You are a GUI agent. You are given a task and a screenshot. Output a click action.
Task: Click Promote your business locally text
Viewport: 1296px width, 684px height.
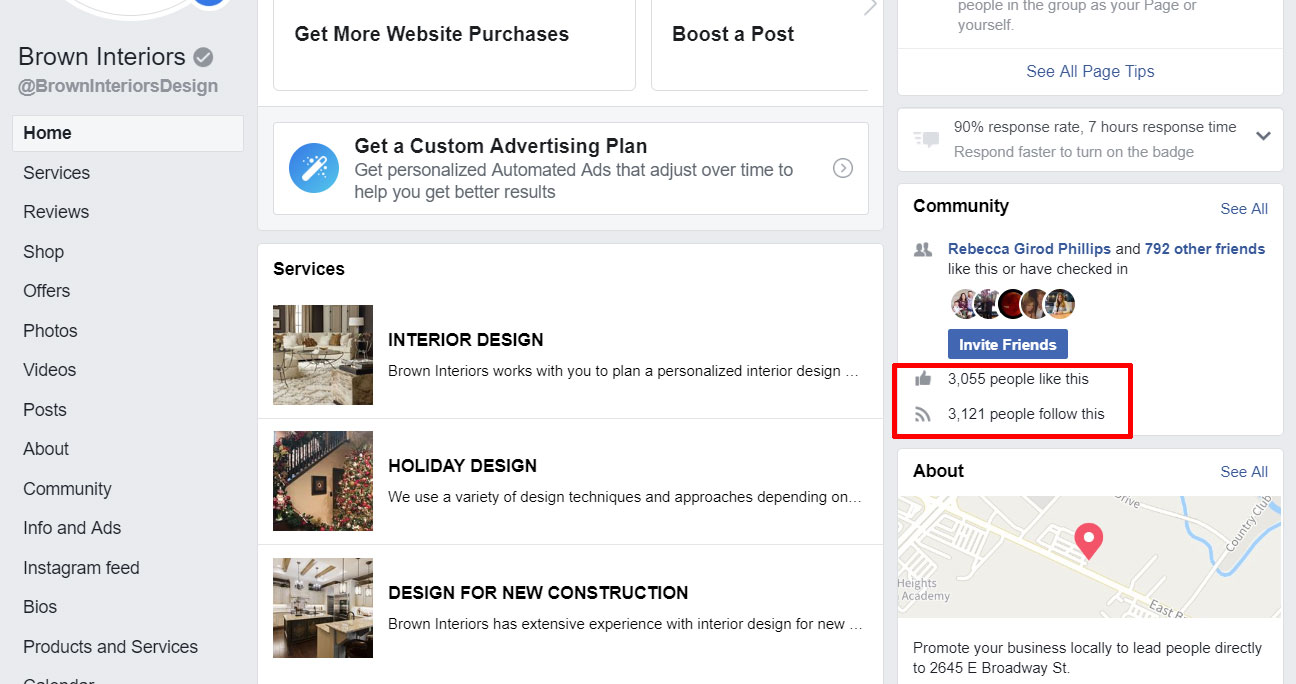[1088, 658]
